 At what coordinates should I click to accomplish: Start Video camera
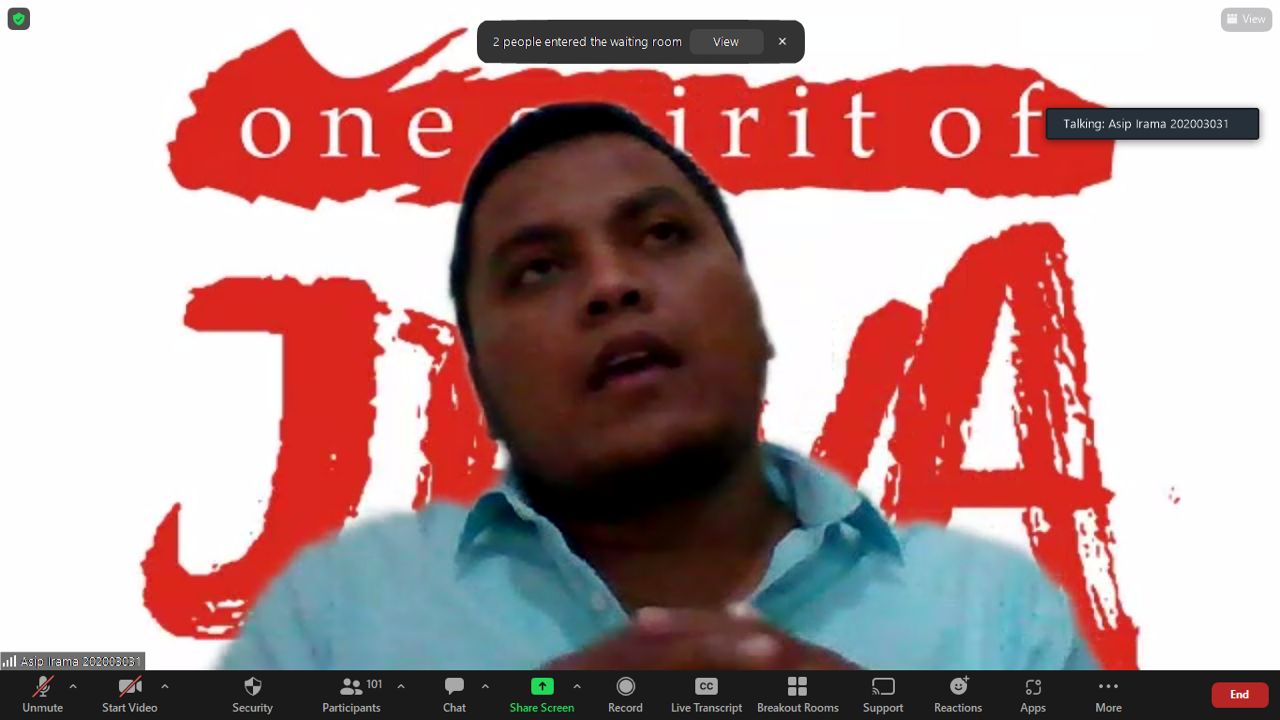click(x=129, y=687)
